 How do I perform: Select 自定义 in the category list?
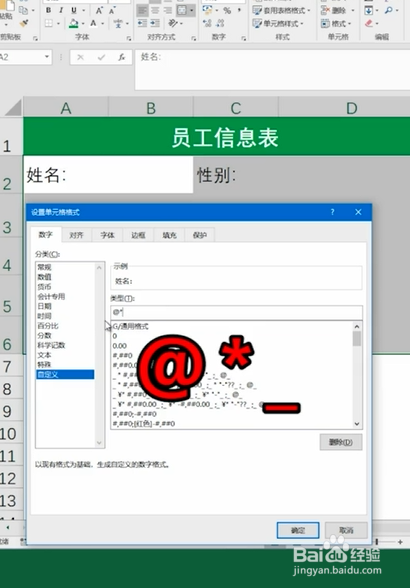click(x=65, y=374)
